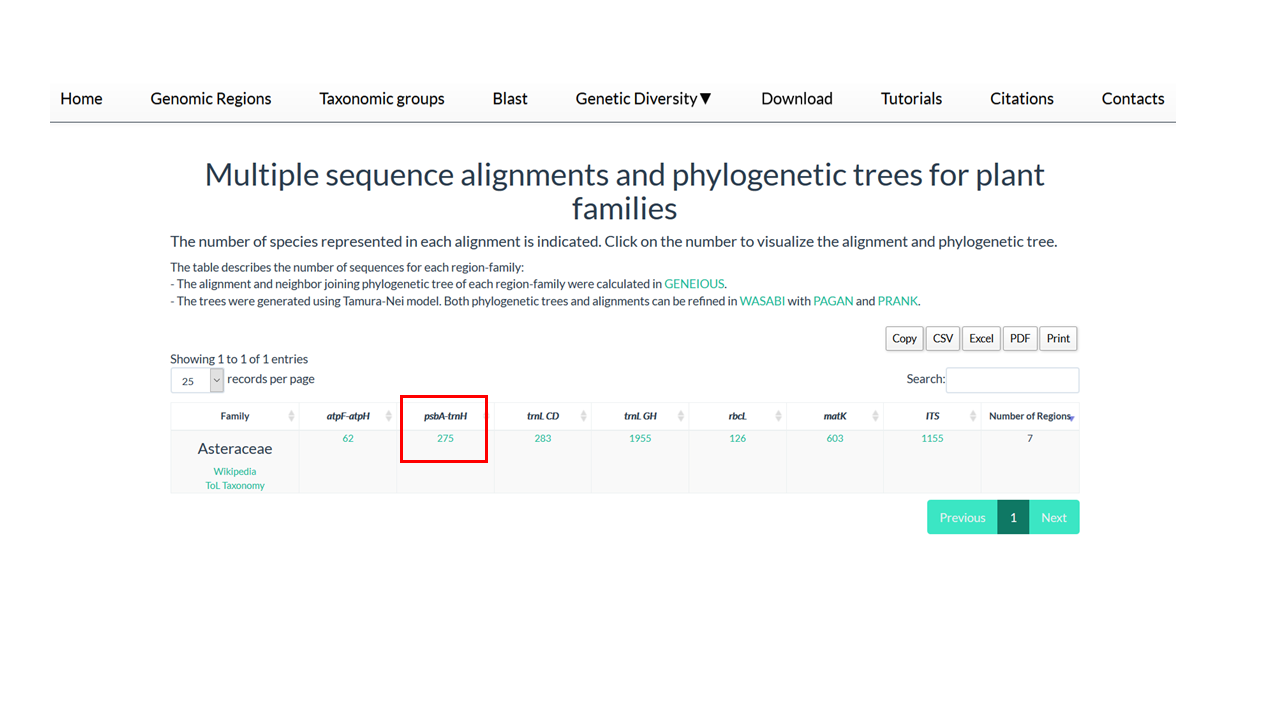Sort by trnL GH column
The image size is (1280, 720).
640,416
